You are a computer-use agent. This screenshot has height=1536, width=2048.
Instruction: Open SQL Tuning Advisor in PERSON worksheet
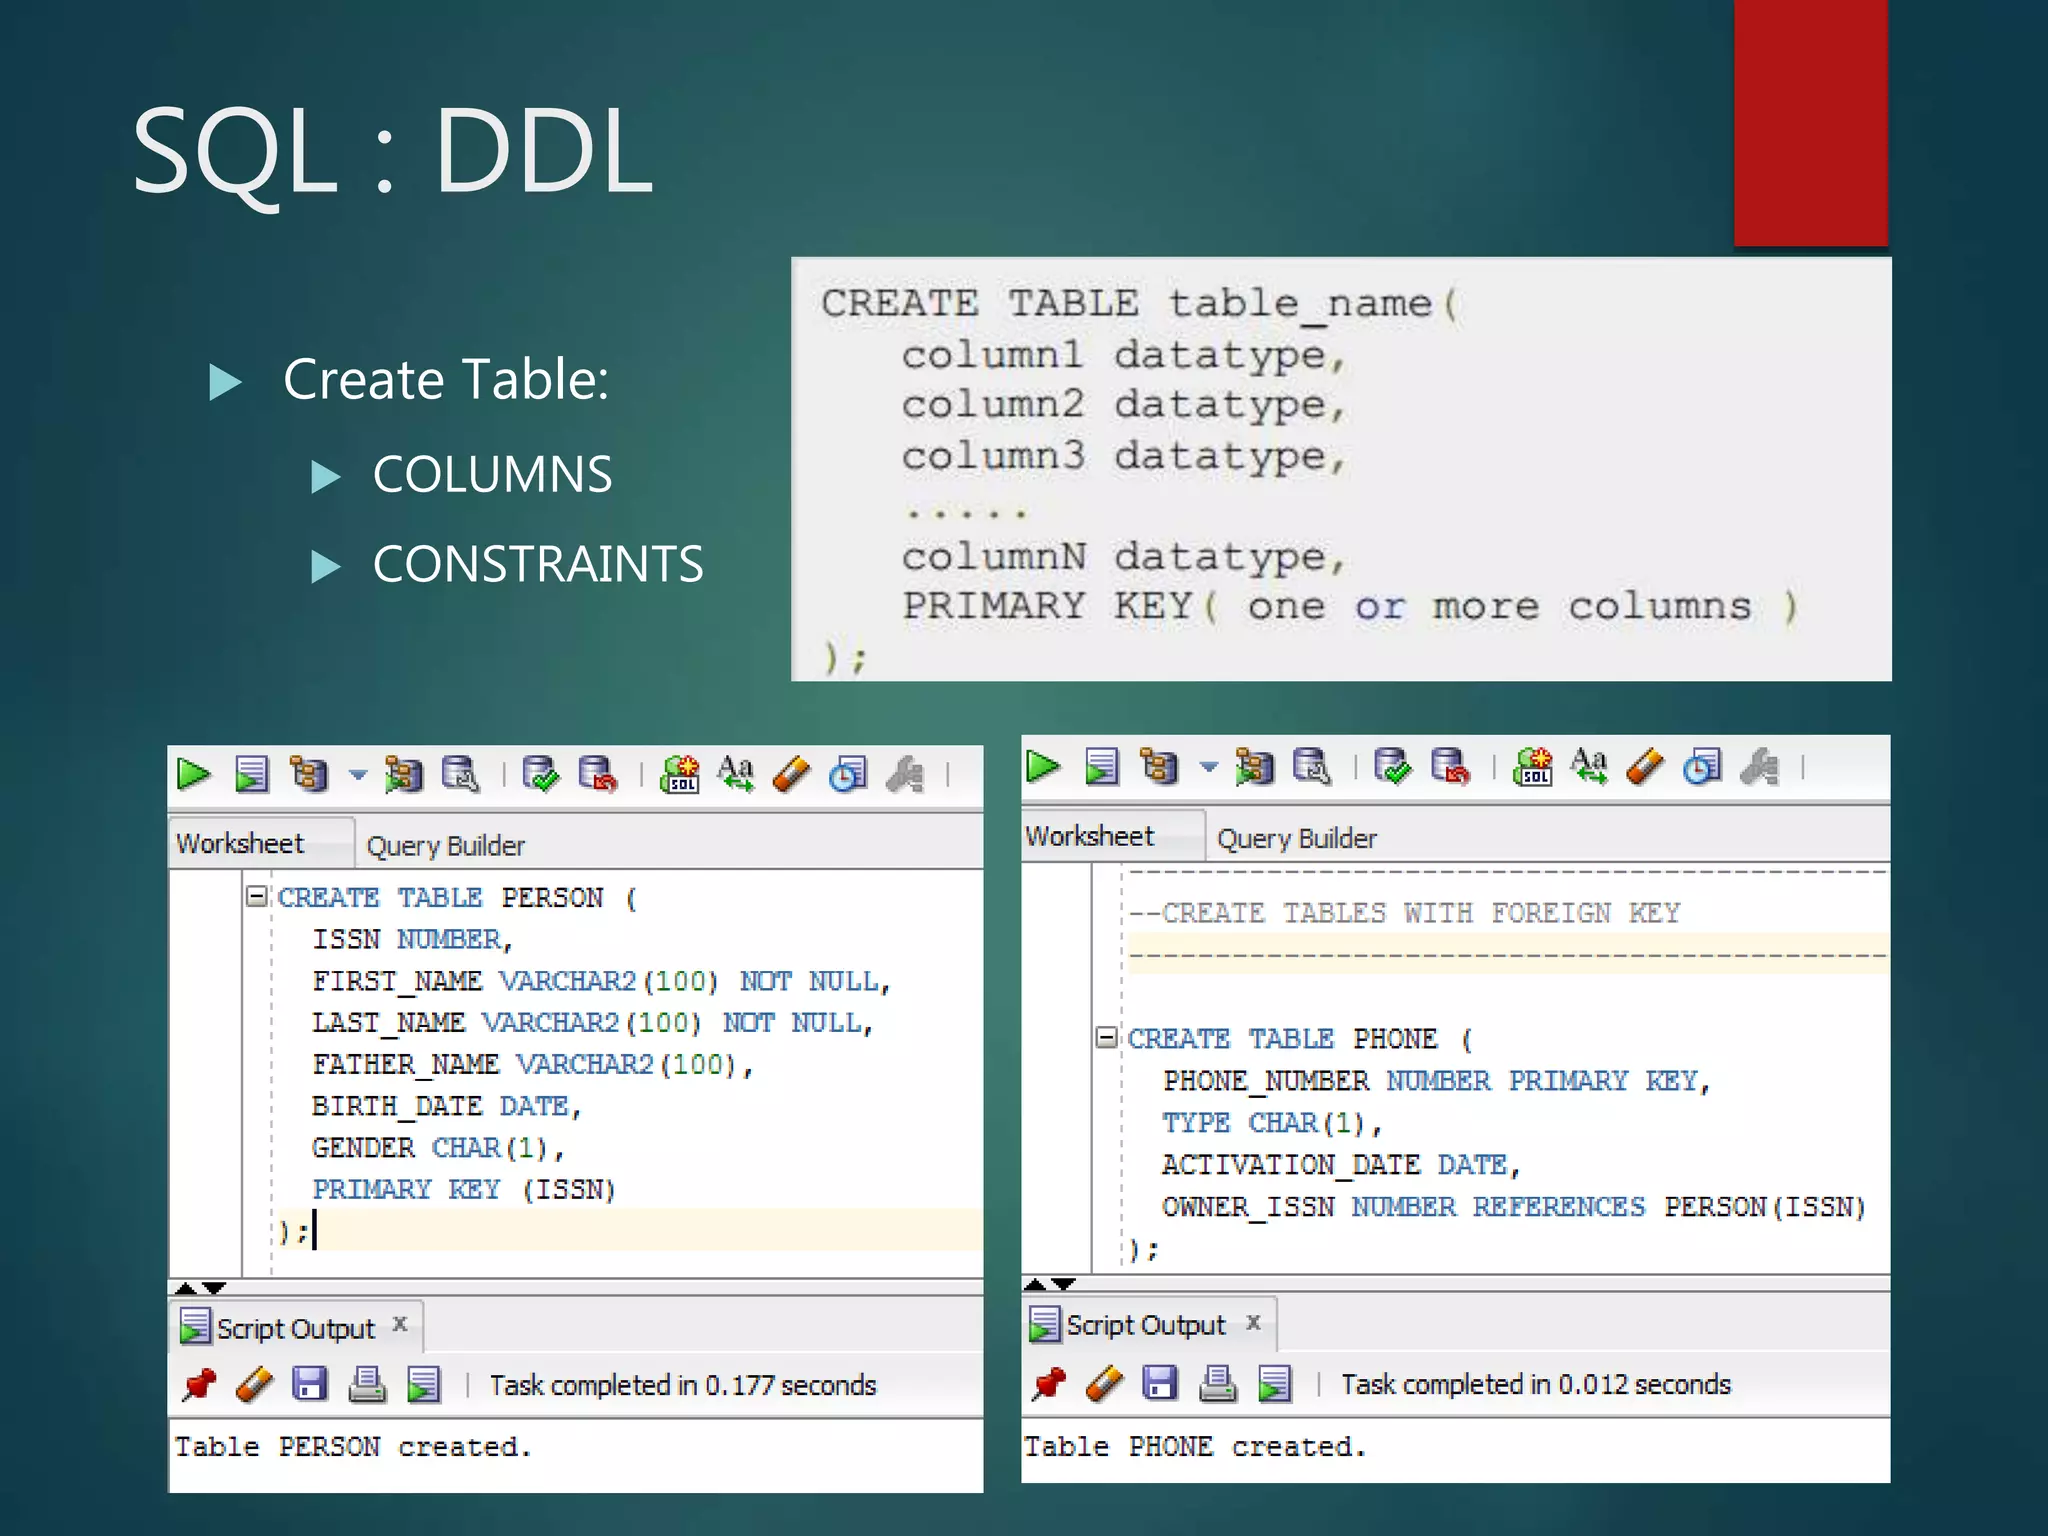pyautogui.click(x=461, y=774)
